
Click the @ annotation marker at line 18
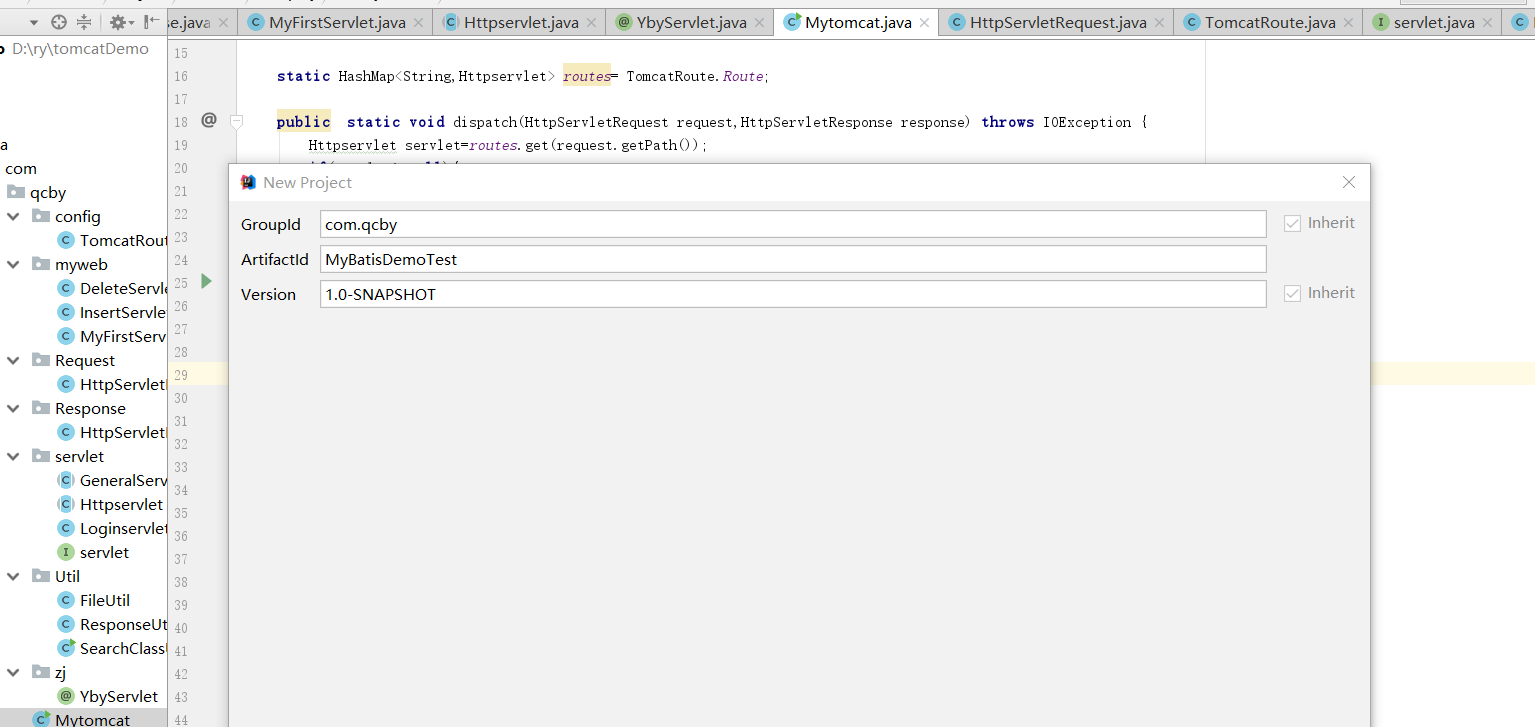(208, 120)
